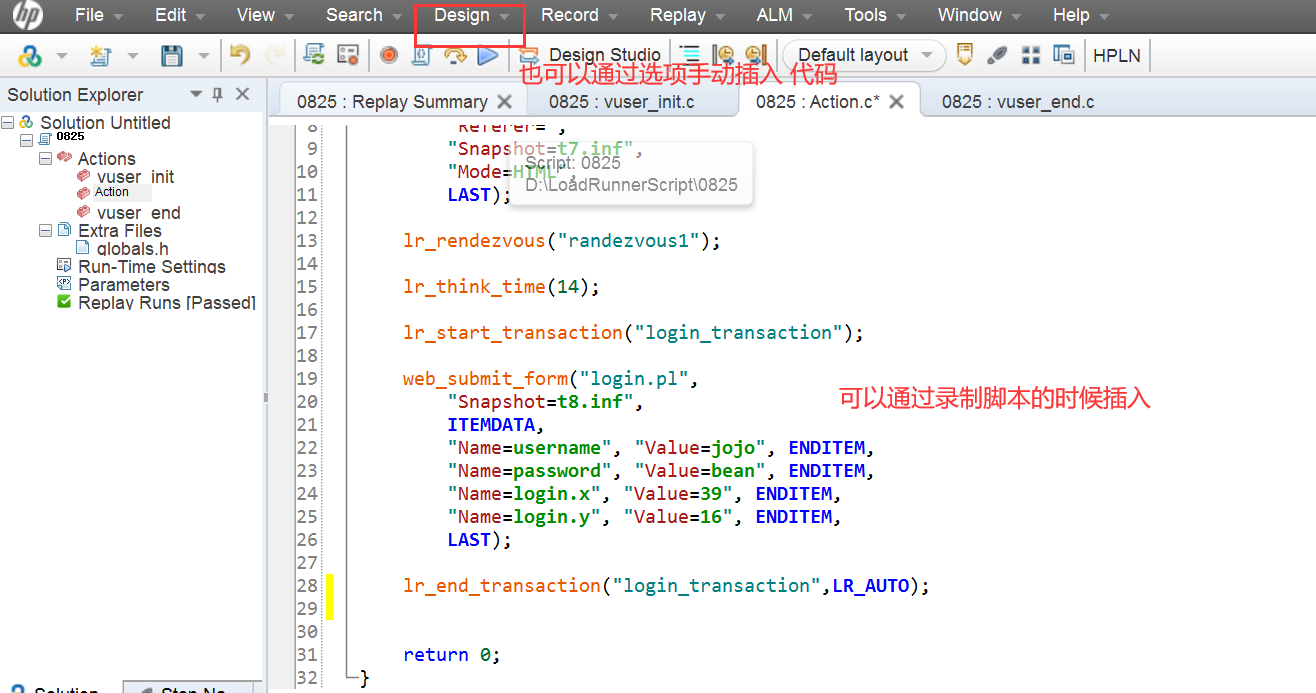Open Solution Explorer panel options dropdown
This screenshot has height=693, width=1316.
(196, 94)
